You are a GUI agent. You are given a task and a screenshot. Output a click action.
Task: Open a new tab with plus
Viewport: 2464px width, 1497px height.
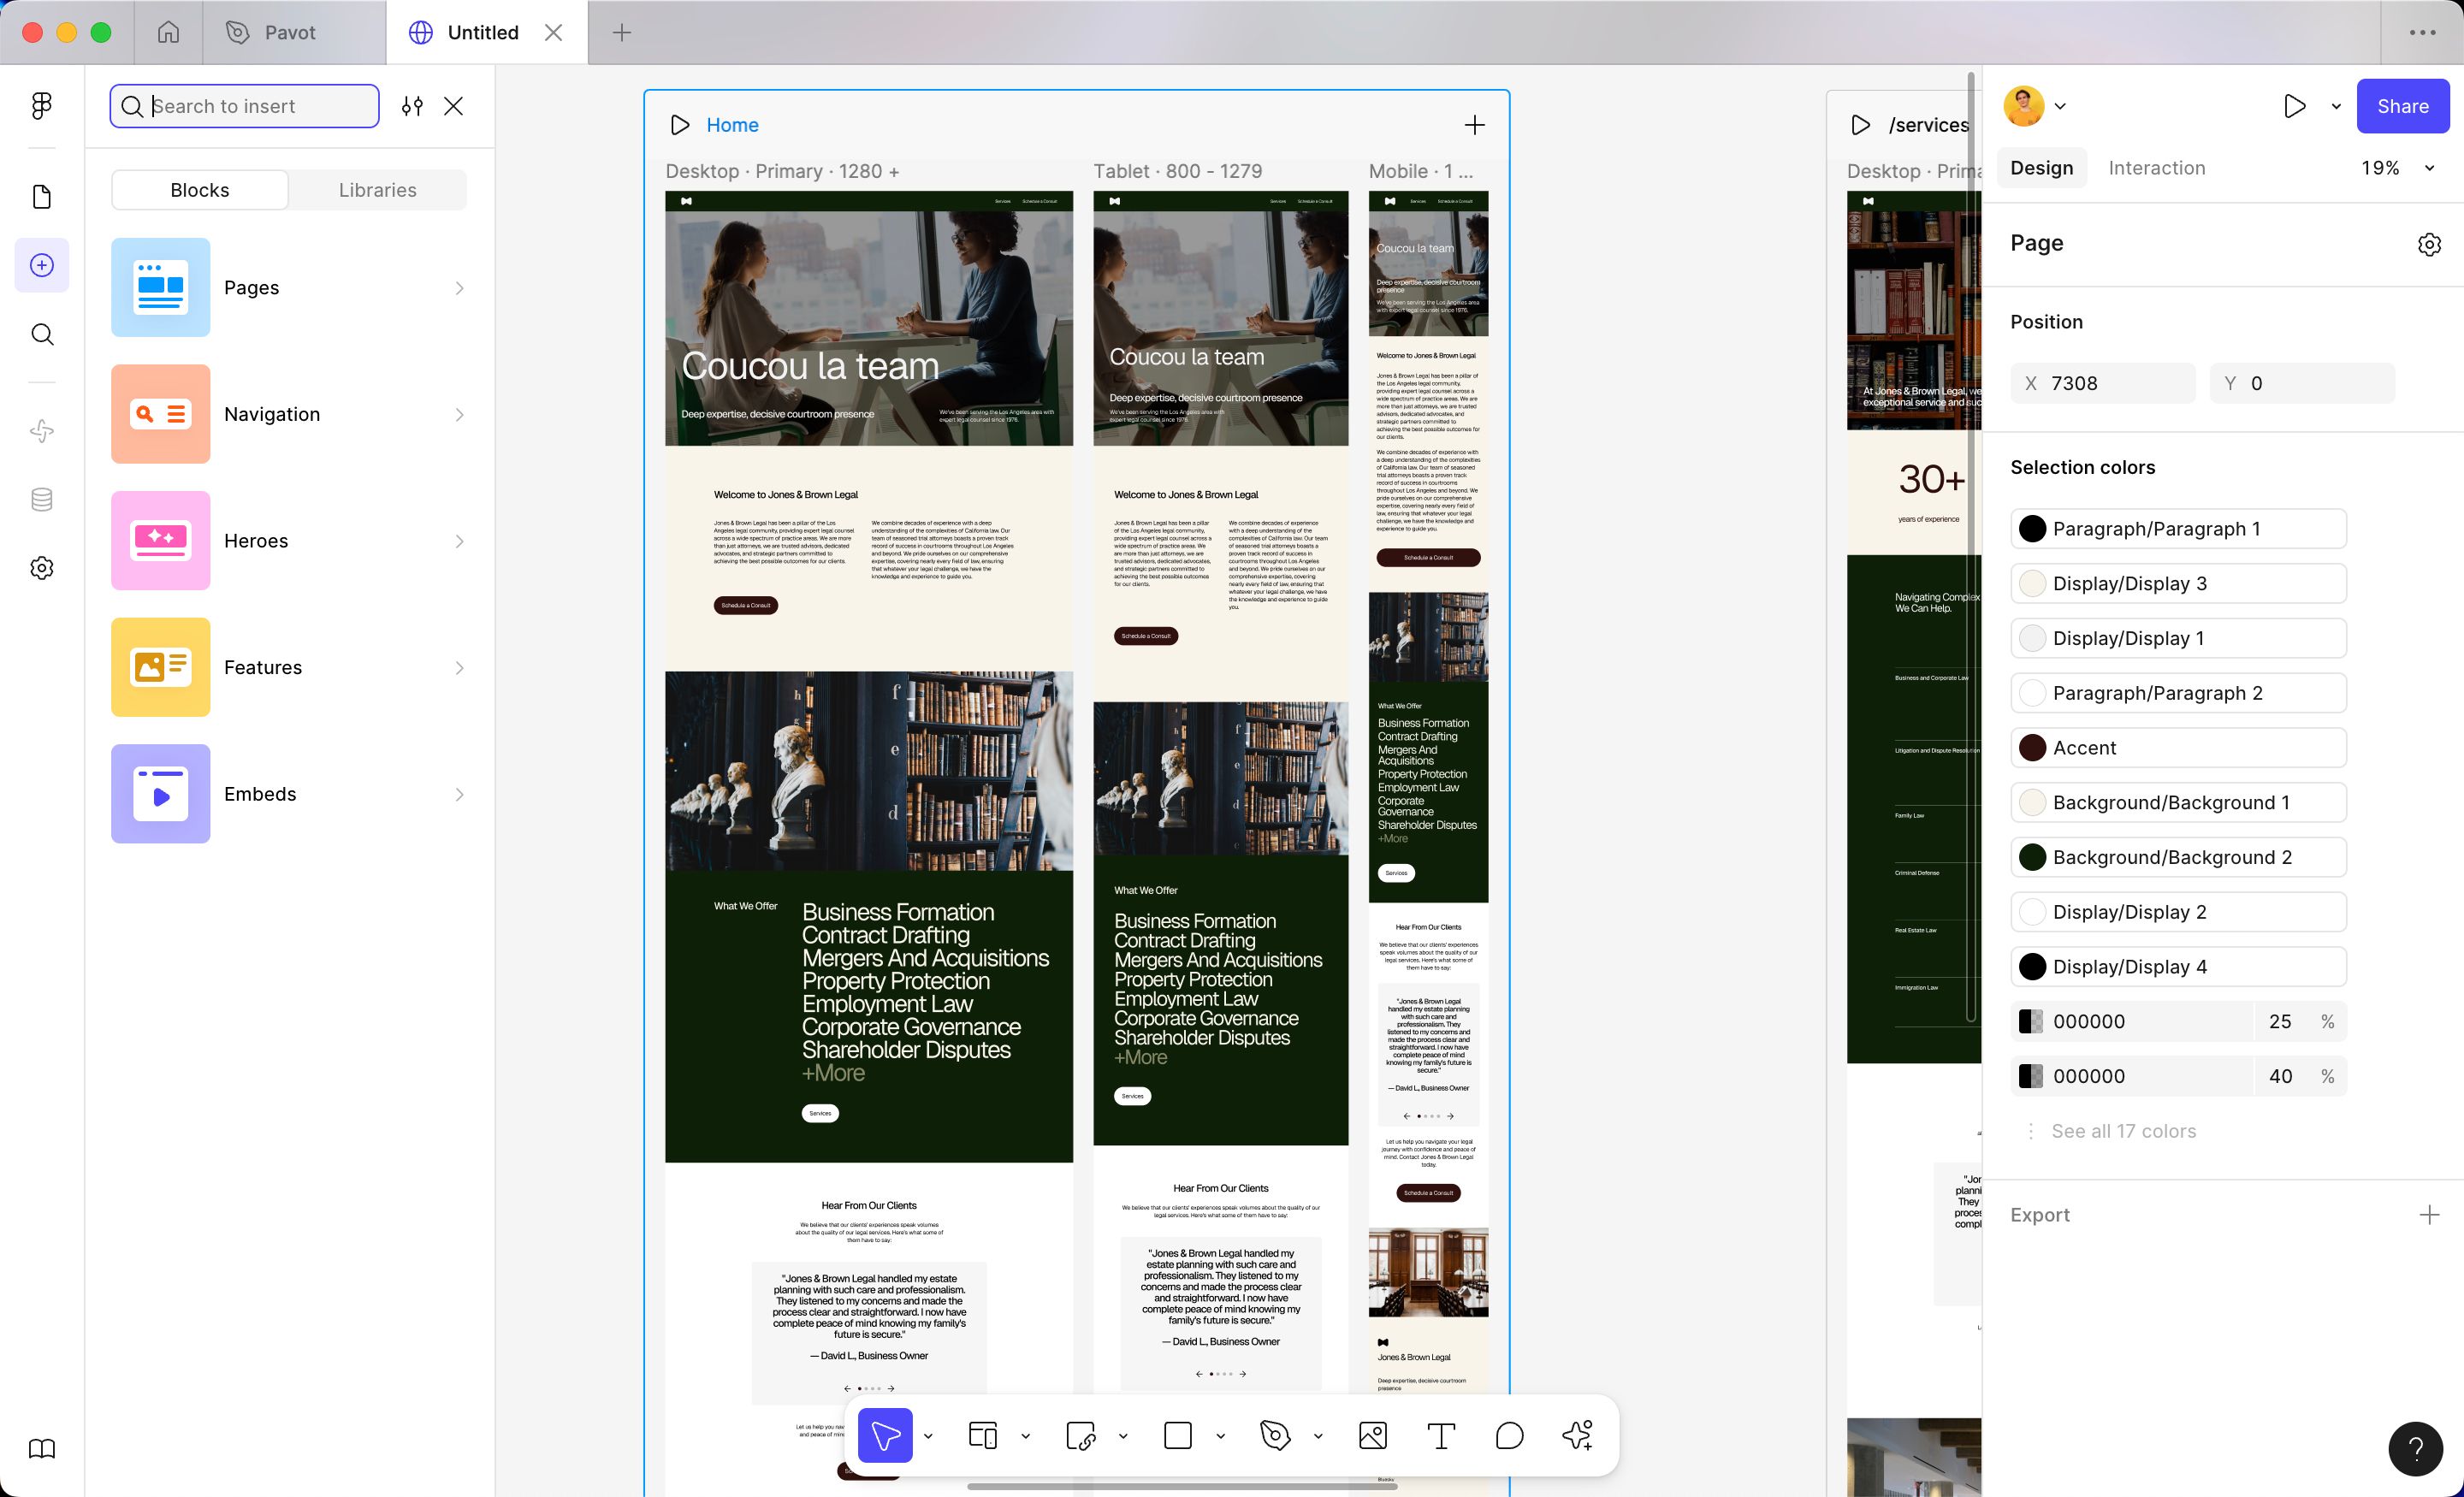point(622,32)
